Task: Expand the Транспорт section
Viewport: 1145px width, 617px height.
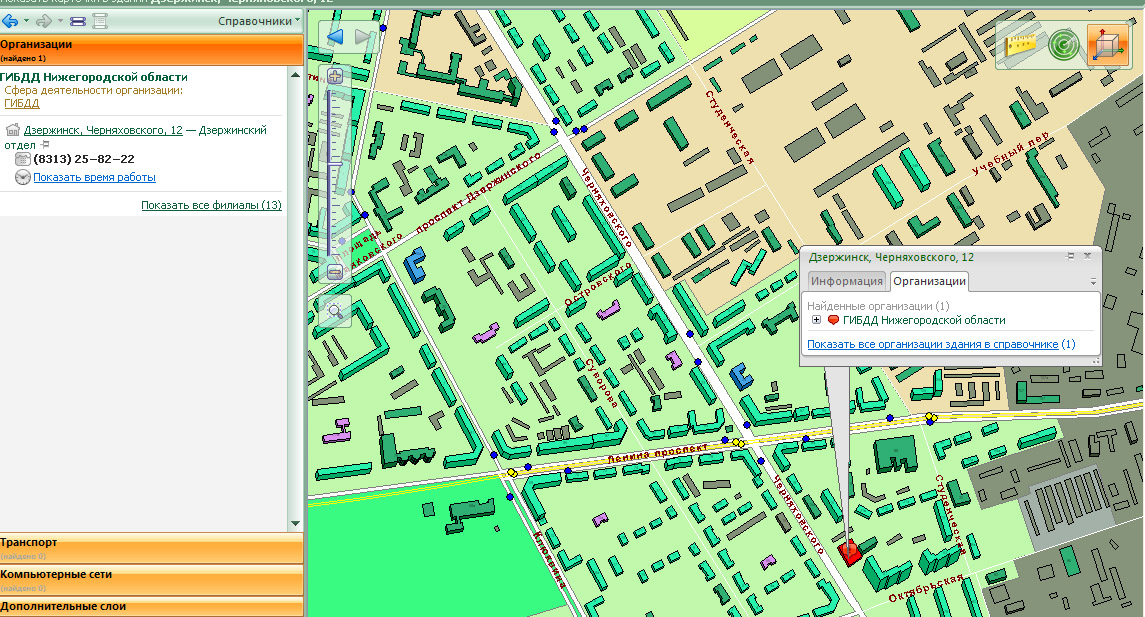Action: tap(151, 548)
